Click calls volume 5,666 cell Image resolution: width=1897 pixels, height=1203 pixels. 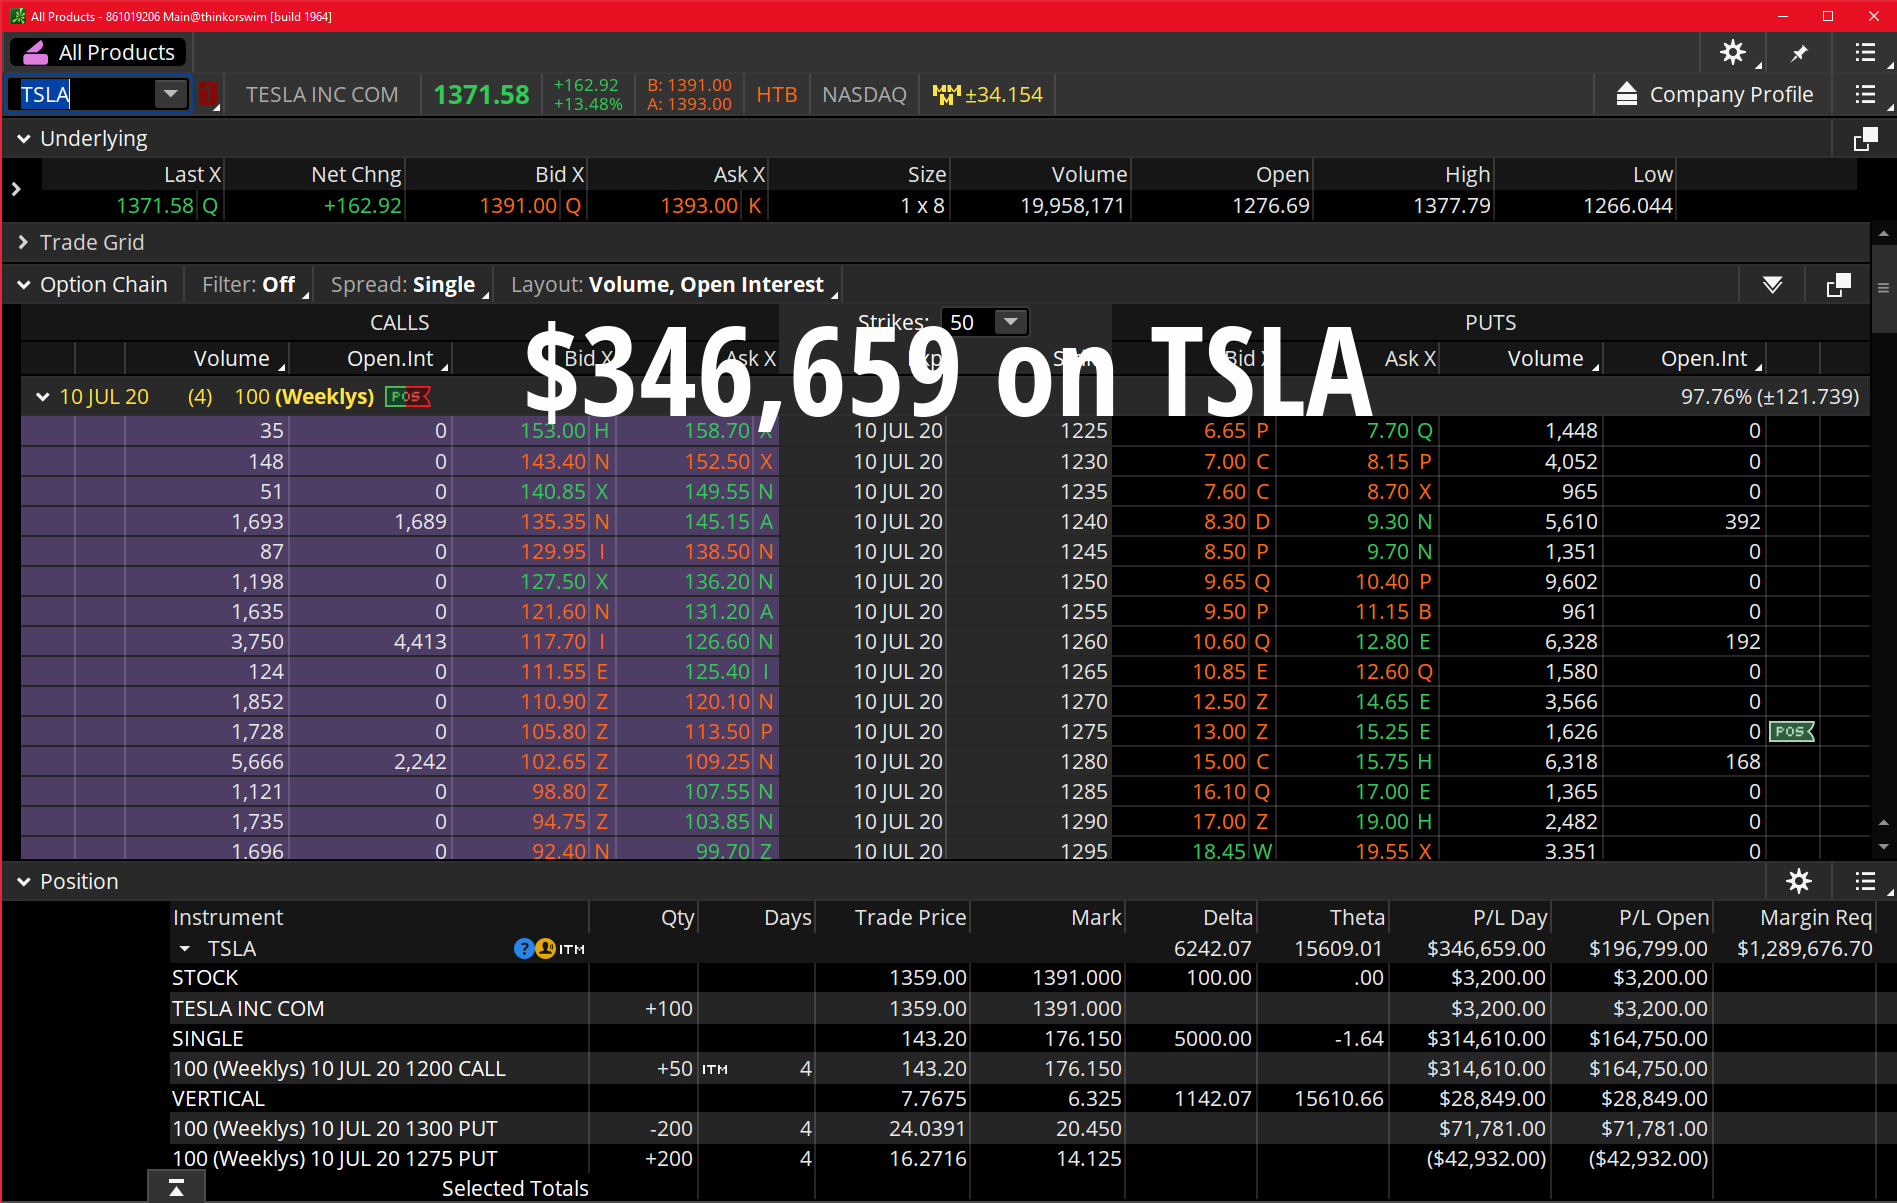[x=257, y=762]
